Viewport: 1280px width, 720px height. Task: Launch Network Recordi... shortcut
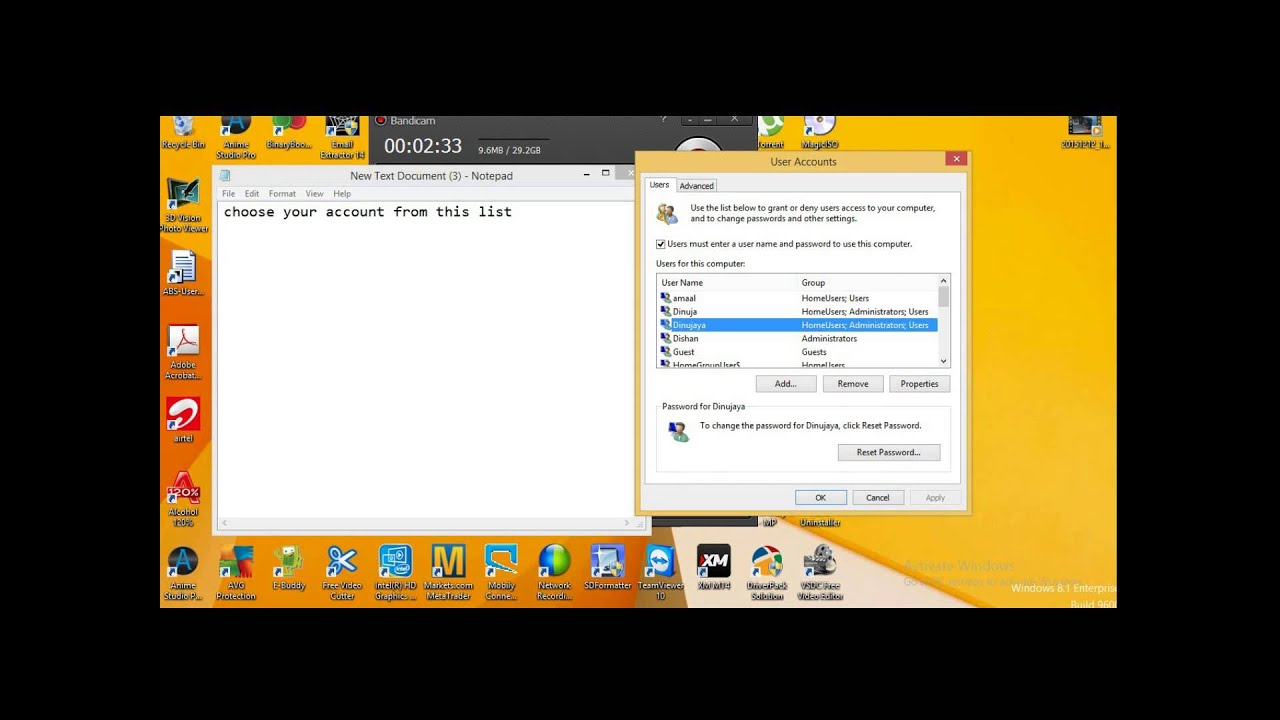554,573
